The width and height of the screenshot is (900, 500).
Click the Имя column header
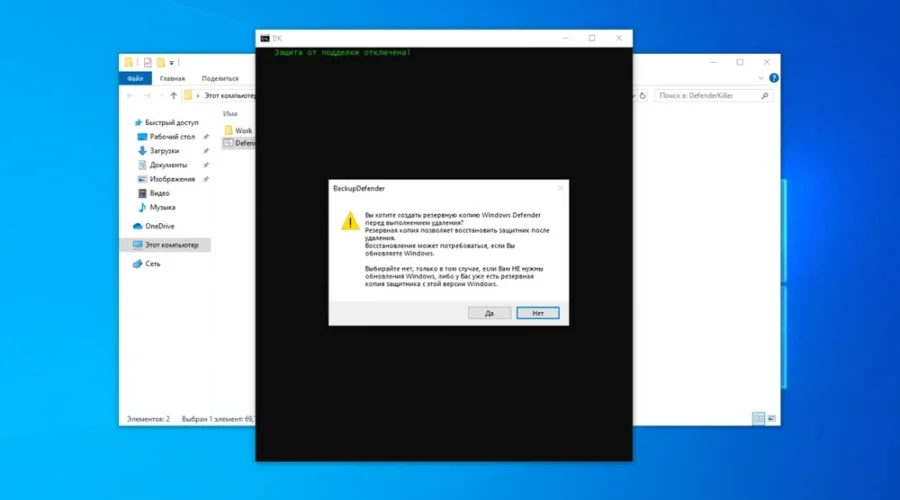point(230,114)
